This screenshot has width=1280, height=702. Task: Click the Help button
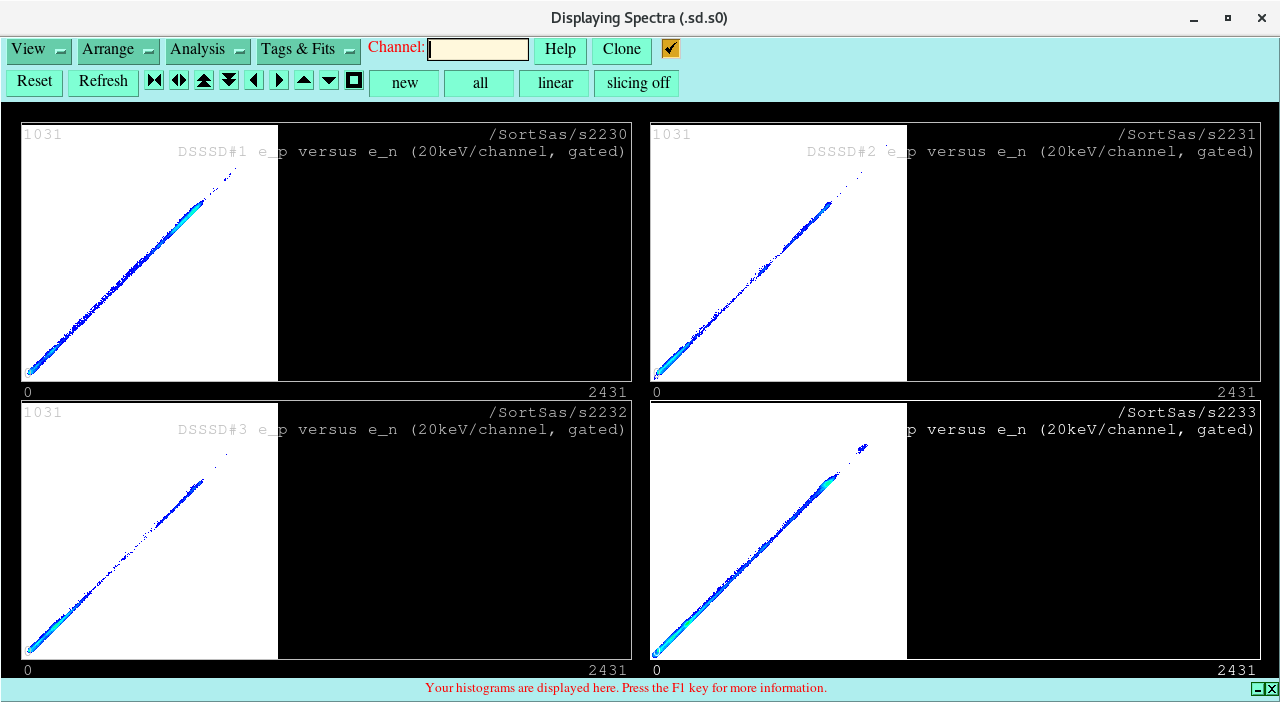pos(559,49)
